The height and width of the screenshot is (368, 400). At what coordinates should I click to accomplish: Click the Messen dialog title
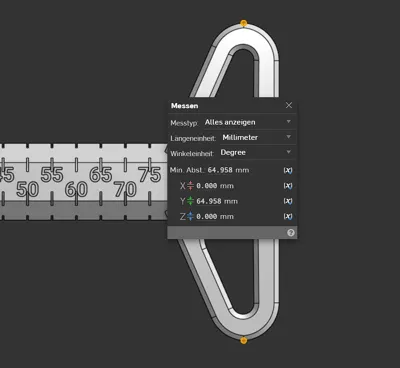tap(184, 106)
